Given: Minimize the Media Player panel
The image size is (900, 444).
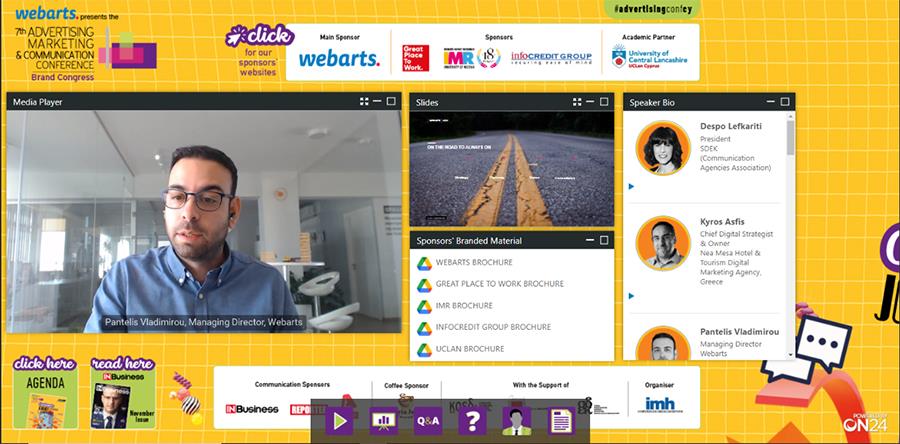Looking at the screenshot, I should 377,102.
